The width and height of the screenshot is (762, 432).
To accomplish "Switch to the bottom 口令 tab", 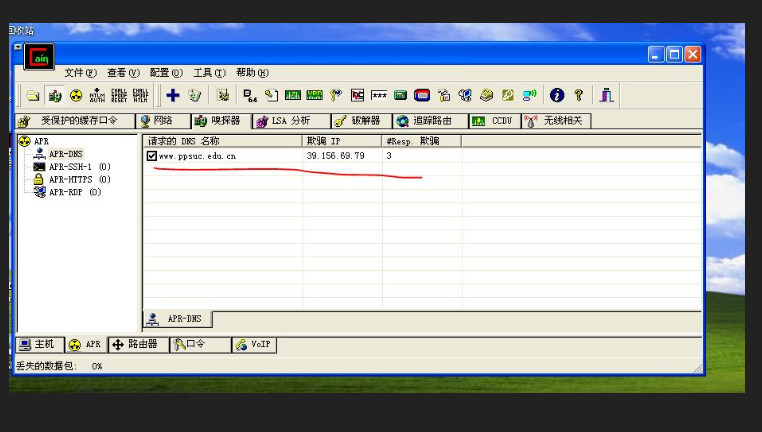I will pos(200,345).
